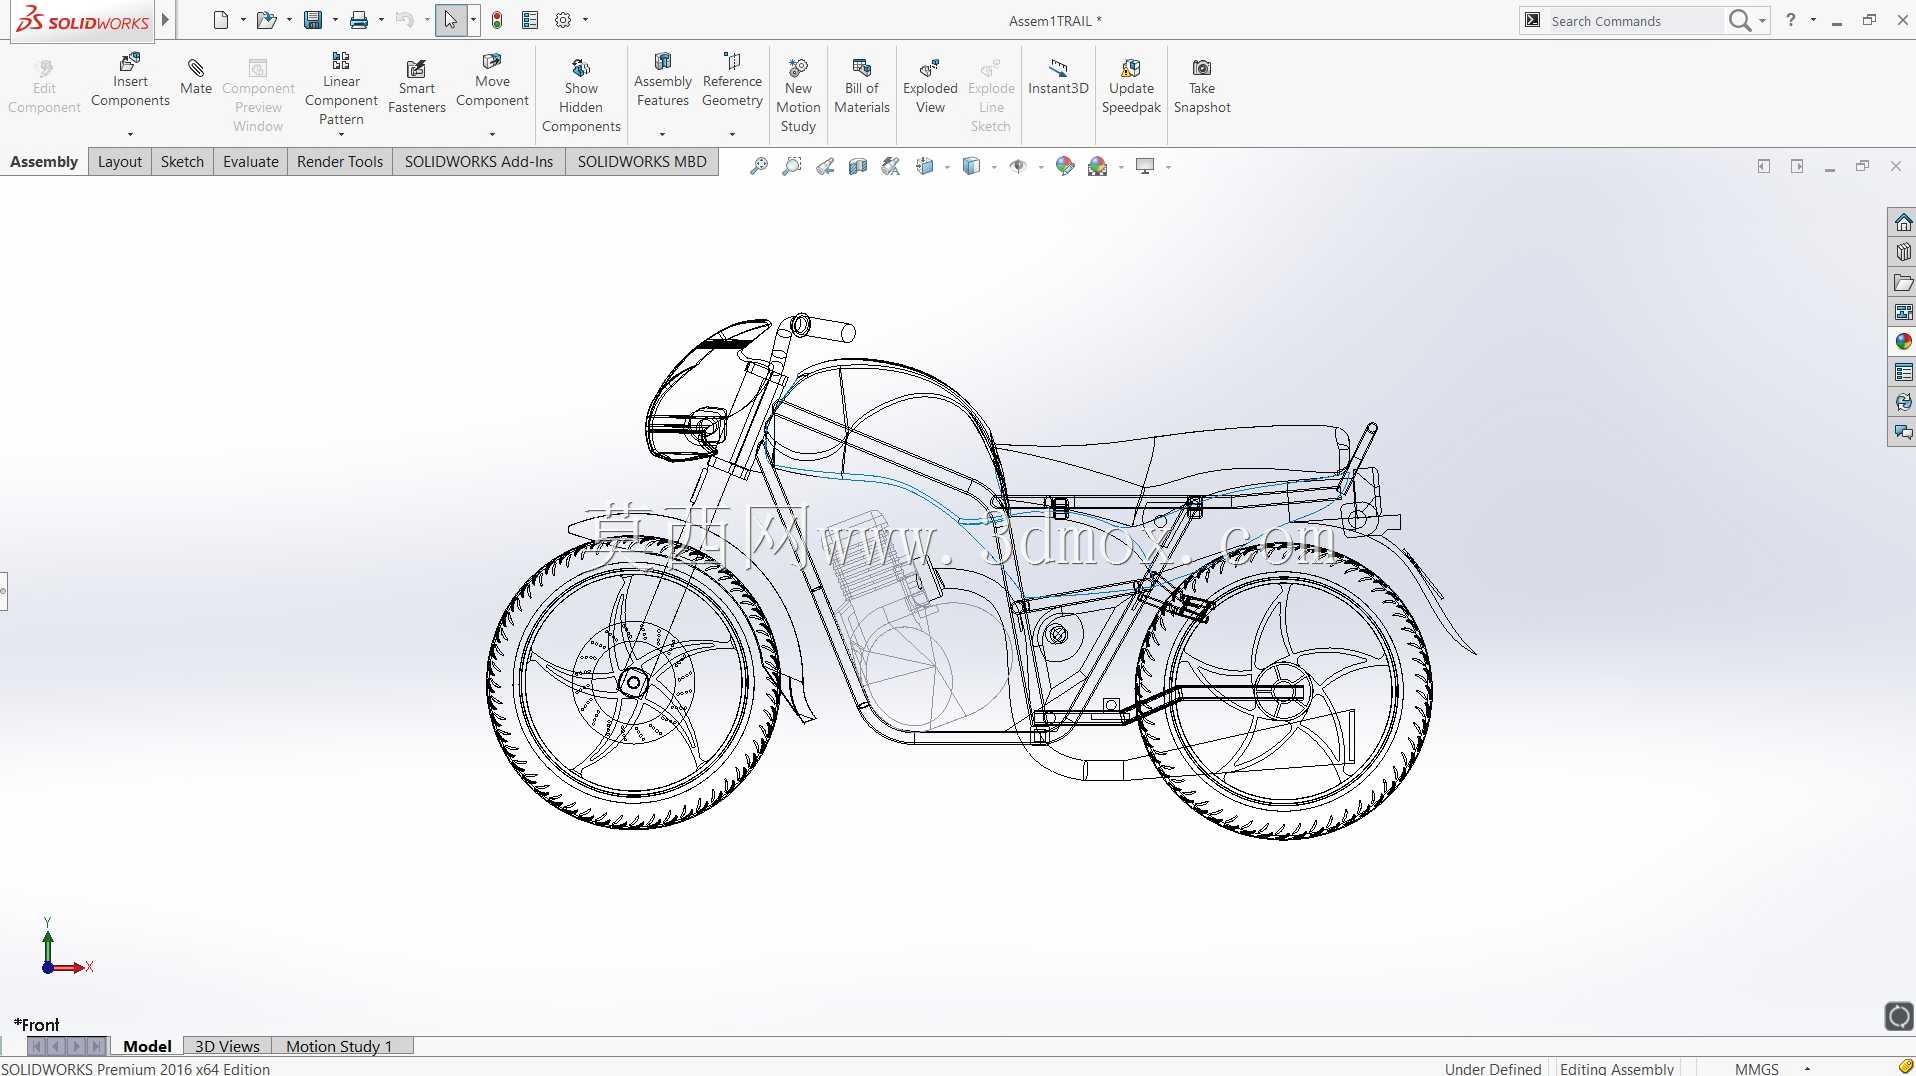Open File Explorer folder icon in task pane
Screen dimensions: 1916x1076
point(1903,282)
